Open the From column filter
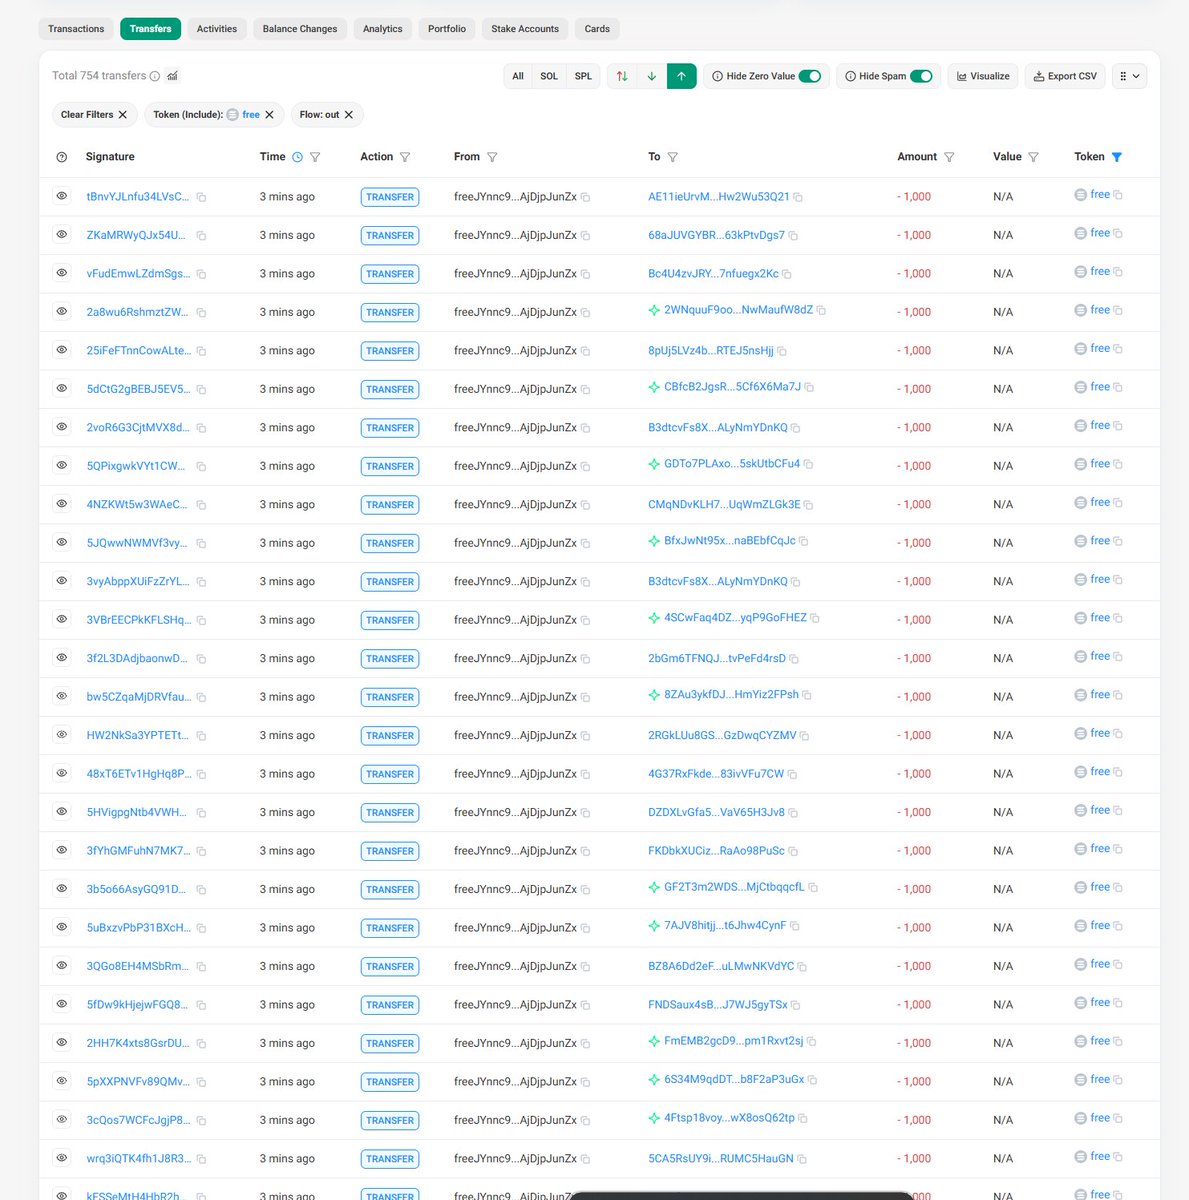The height and width of the screenshot is (1200, 1189). [492, 157]
